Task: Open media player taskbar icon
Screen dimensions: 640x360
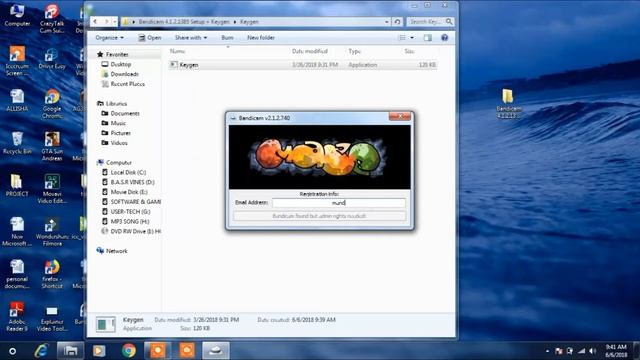Action: point(99,351)
